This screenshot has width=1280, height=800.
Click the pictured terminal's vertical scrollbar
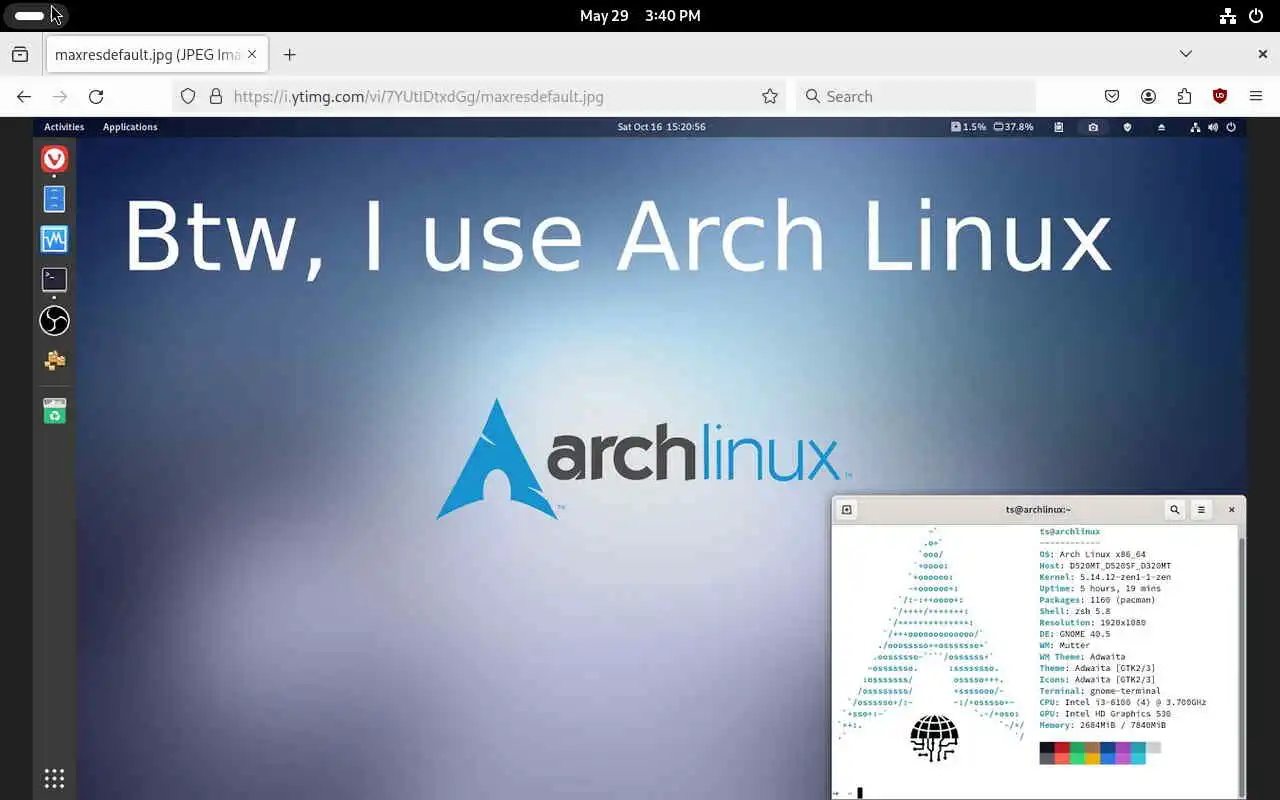pyautogui.click(x=1242, y=660)
